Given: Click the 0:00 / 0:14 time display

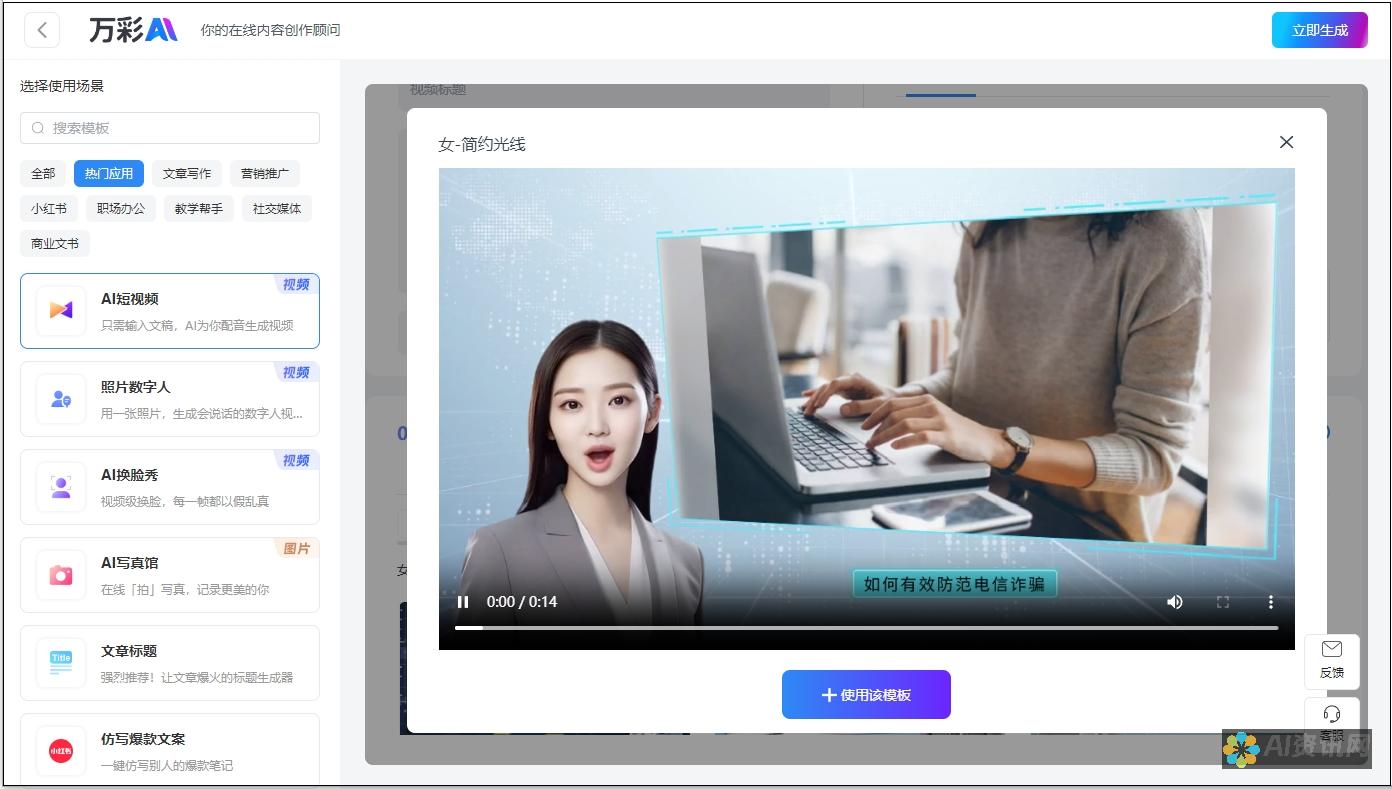Looking at the screenshot, I should click(522, 602).
